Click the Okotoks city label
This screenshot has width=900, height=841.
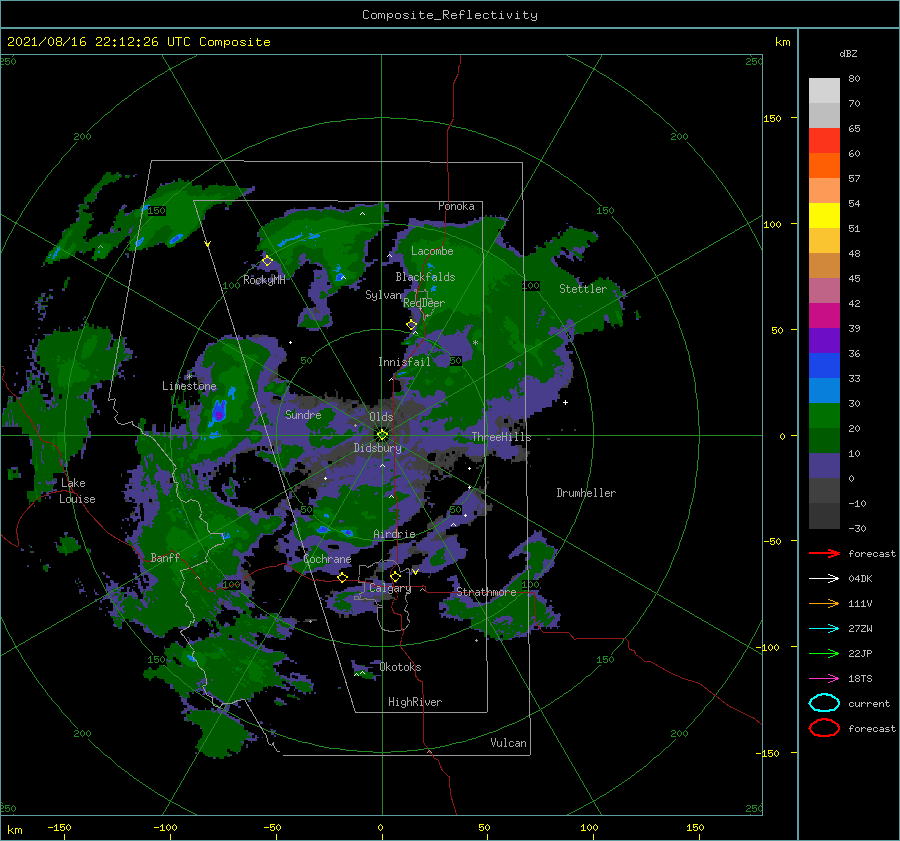click(400, 667)
